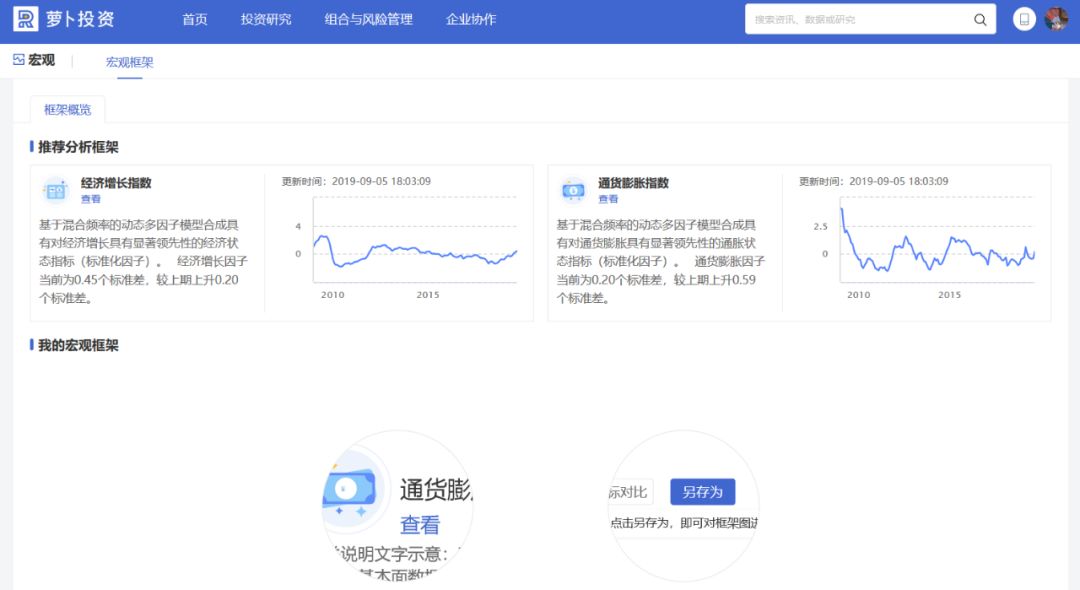Select the 框架概览 tab
Image resolution: width=1080 pixels, height=590 pixels.
click(67, 110)
